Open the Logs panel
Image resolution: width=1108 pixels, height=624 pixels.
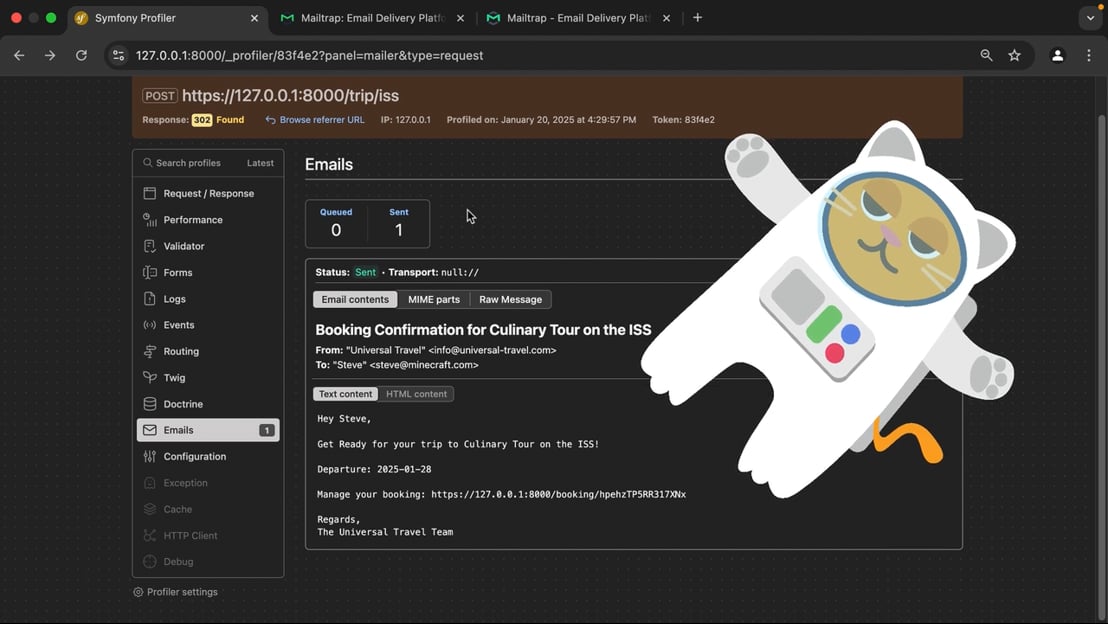coord(174,299)
